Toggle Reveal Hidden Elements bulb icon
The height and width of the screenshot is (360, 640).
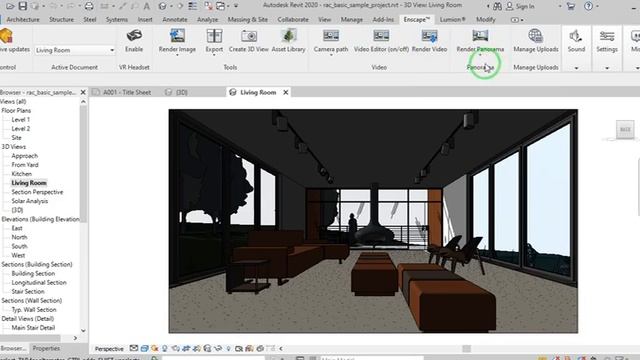(x=229, y=349)
